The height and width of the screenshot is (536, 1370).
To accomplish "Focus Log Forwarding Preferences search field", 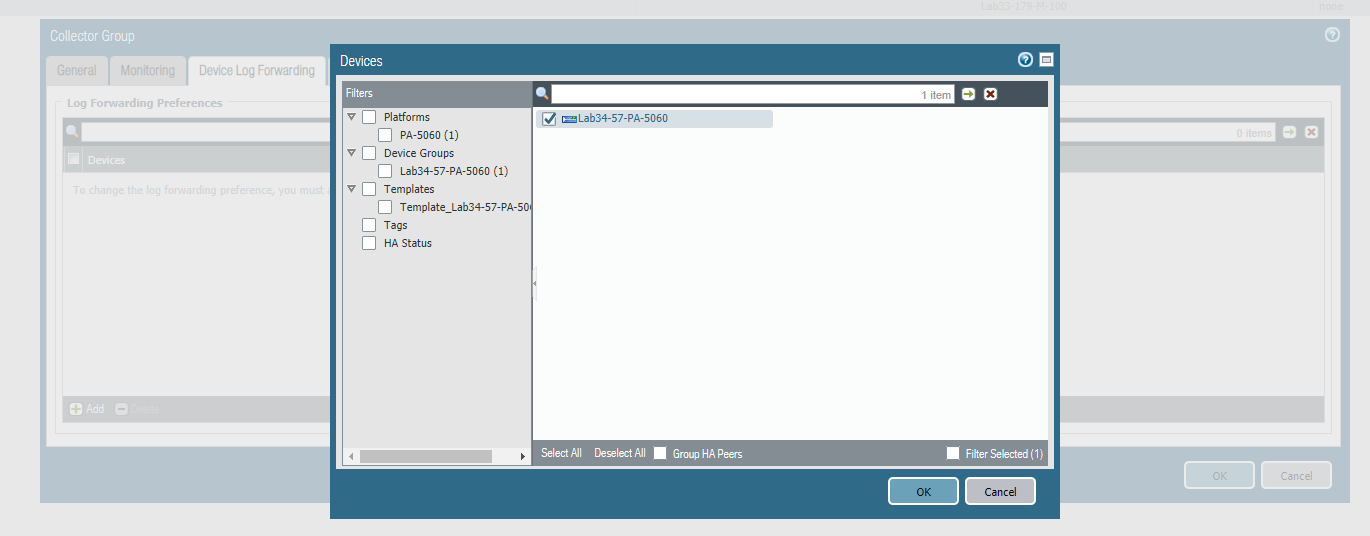I will tap(678, 132).
